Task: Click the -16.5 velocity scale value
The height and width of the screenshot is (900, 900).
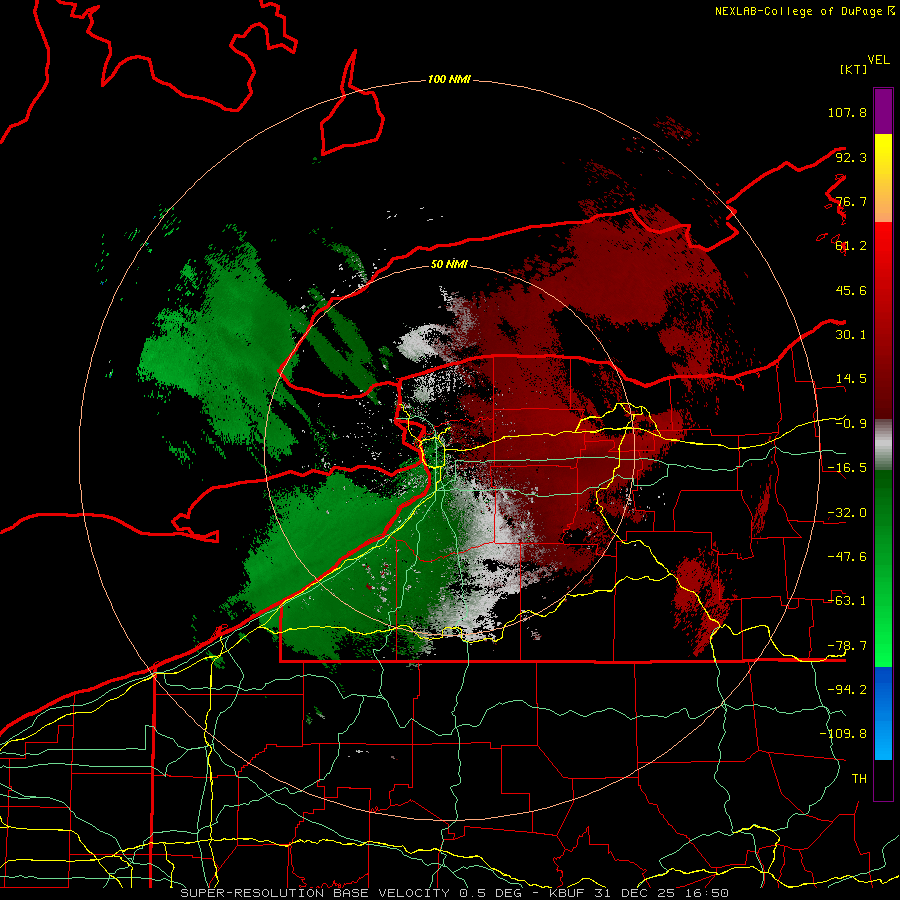Action: [847, 468]
